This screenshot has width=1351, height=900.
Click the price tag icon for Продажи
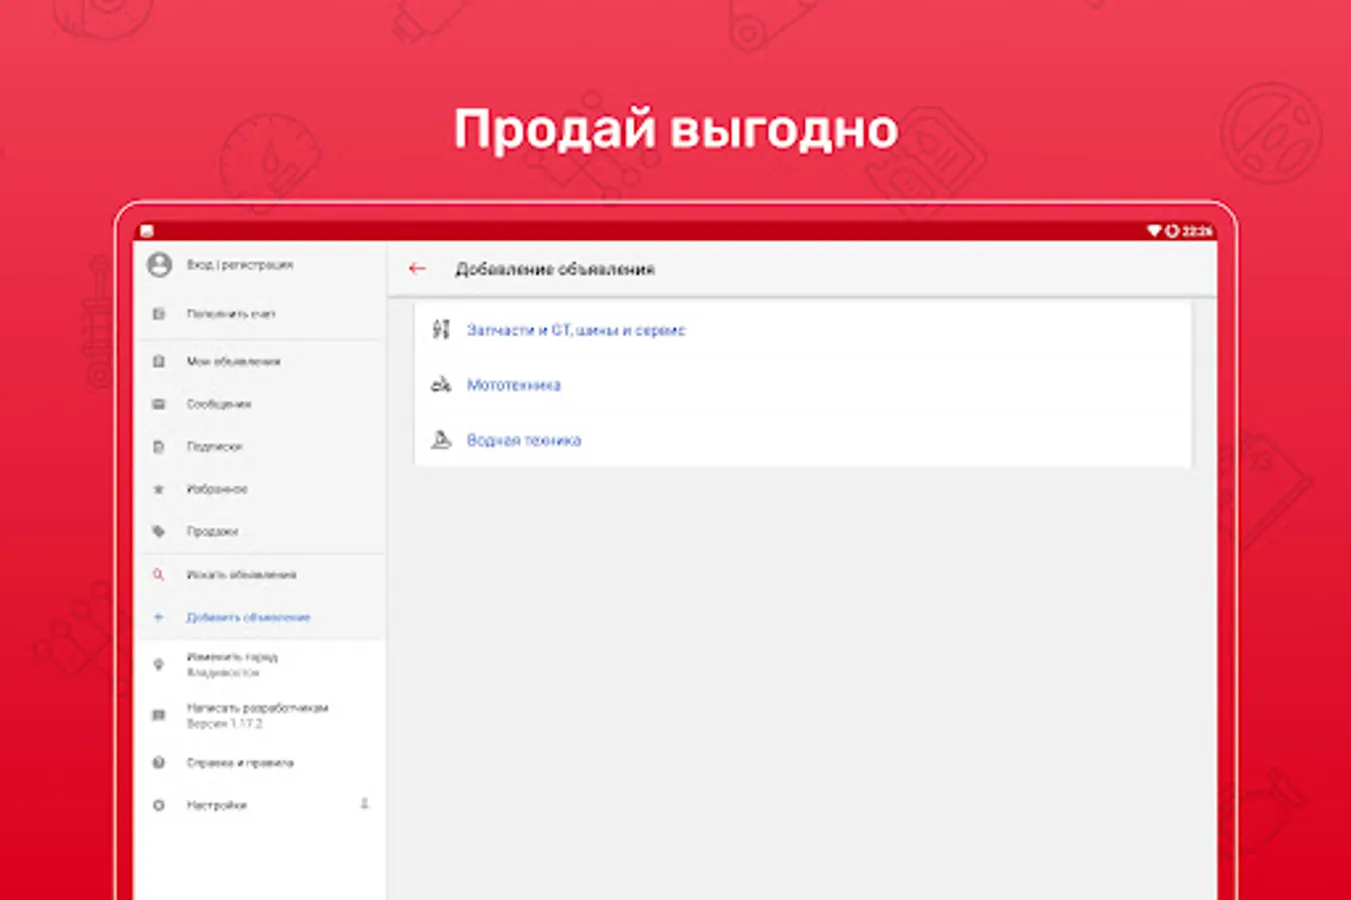(158, 531)
